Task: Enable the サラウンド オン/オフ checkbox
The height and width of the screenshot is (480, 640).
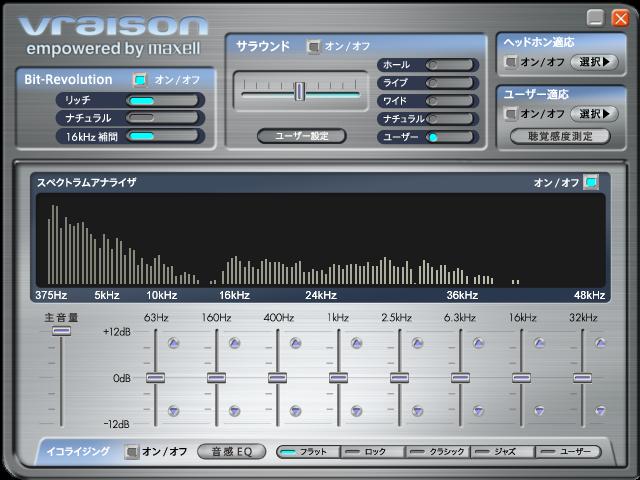Action: pos(314,46)
